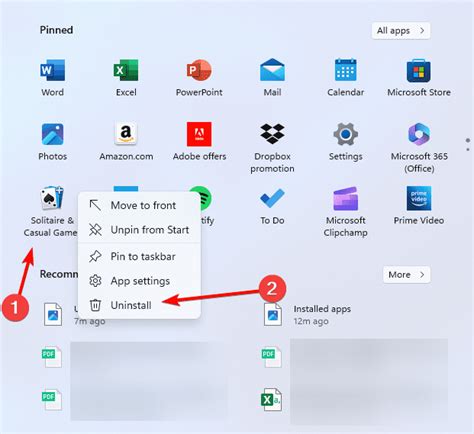Open the Word app
The image size is (474, 434).
pos(52,77)
